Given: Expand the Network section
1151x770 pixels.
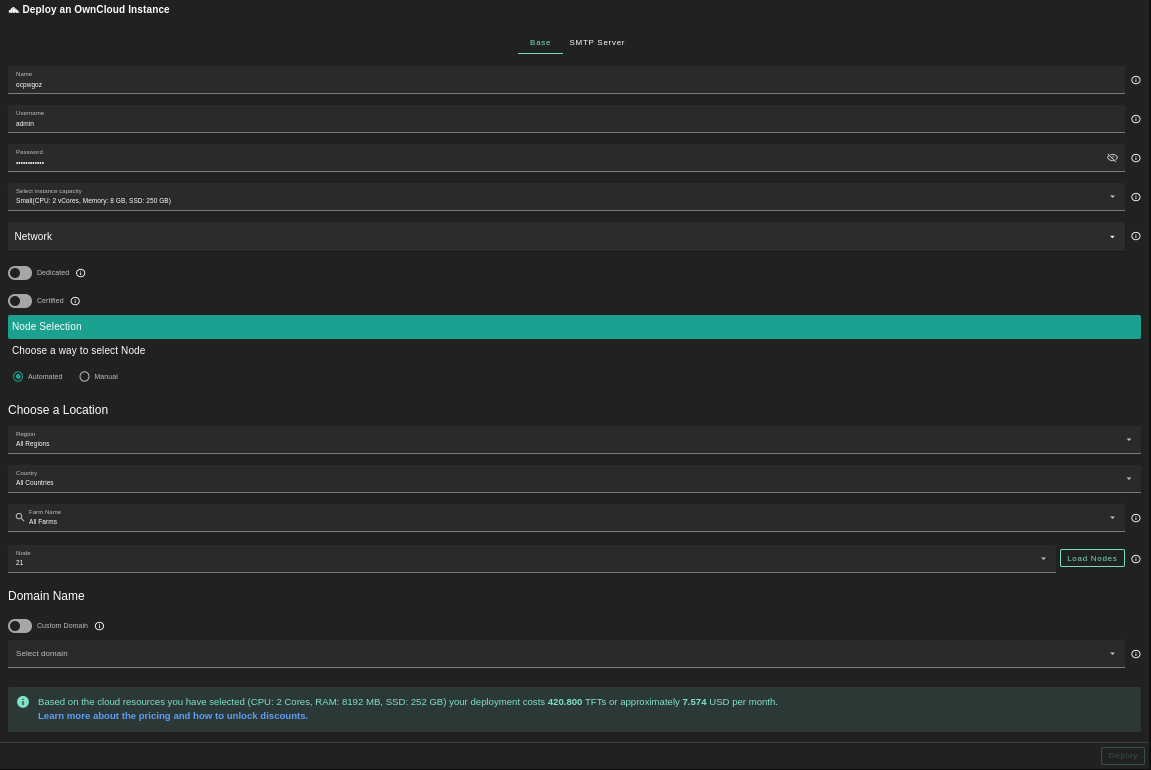Looking at the screenshot, I should (565, 237).
